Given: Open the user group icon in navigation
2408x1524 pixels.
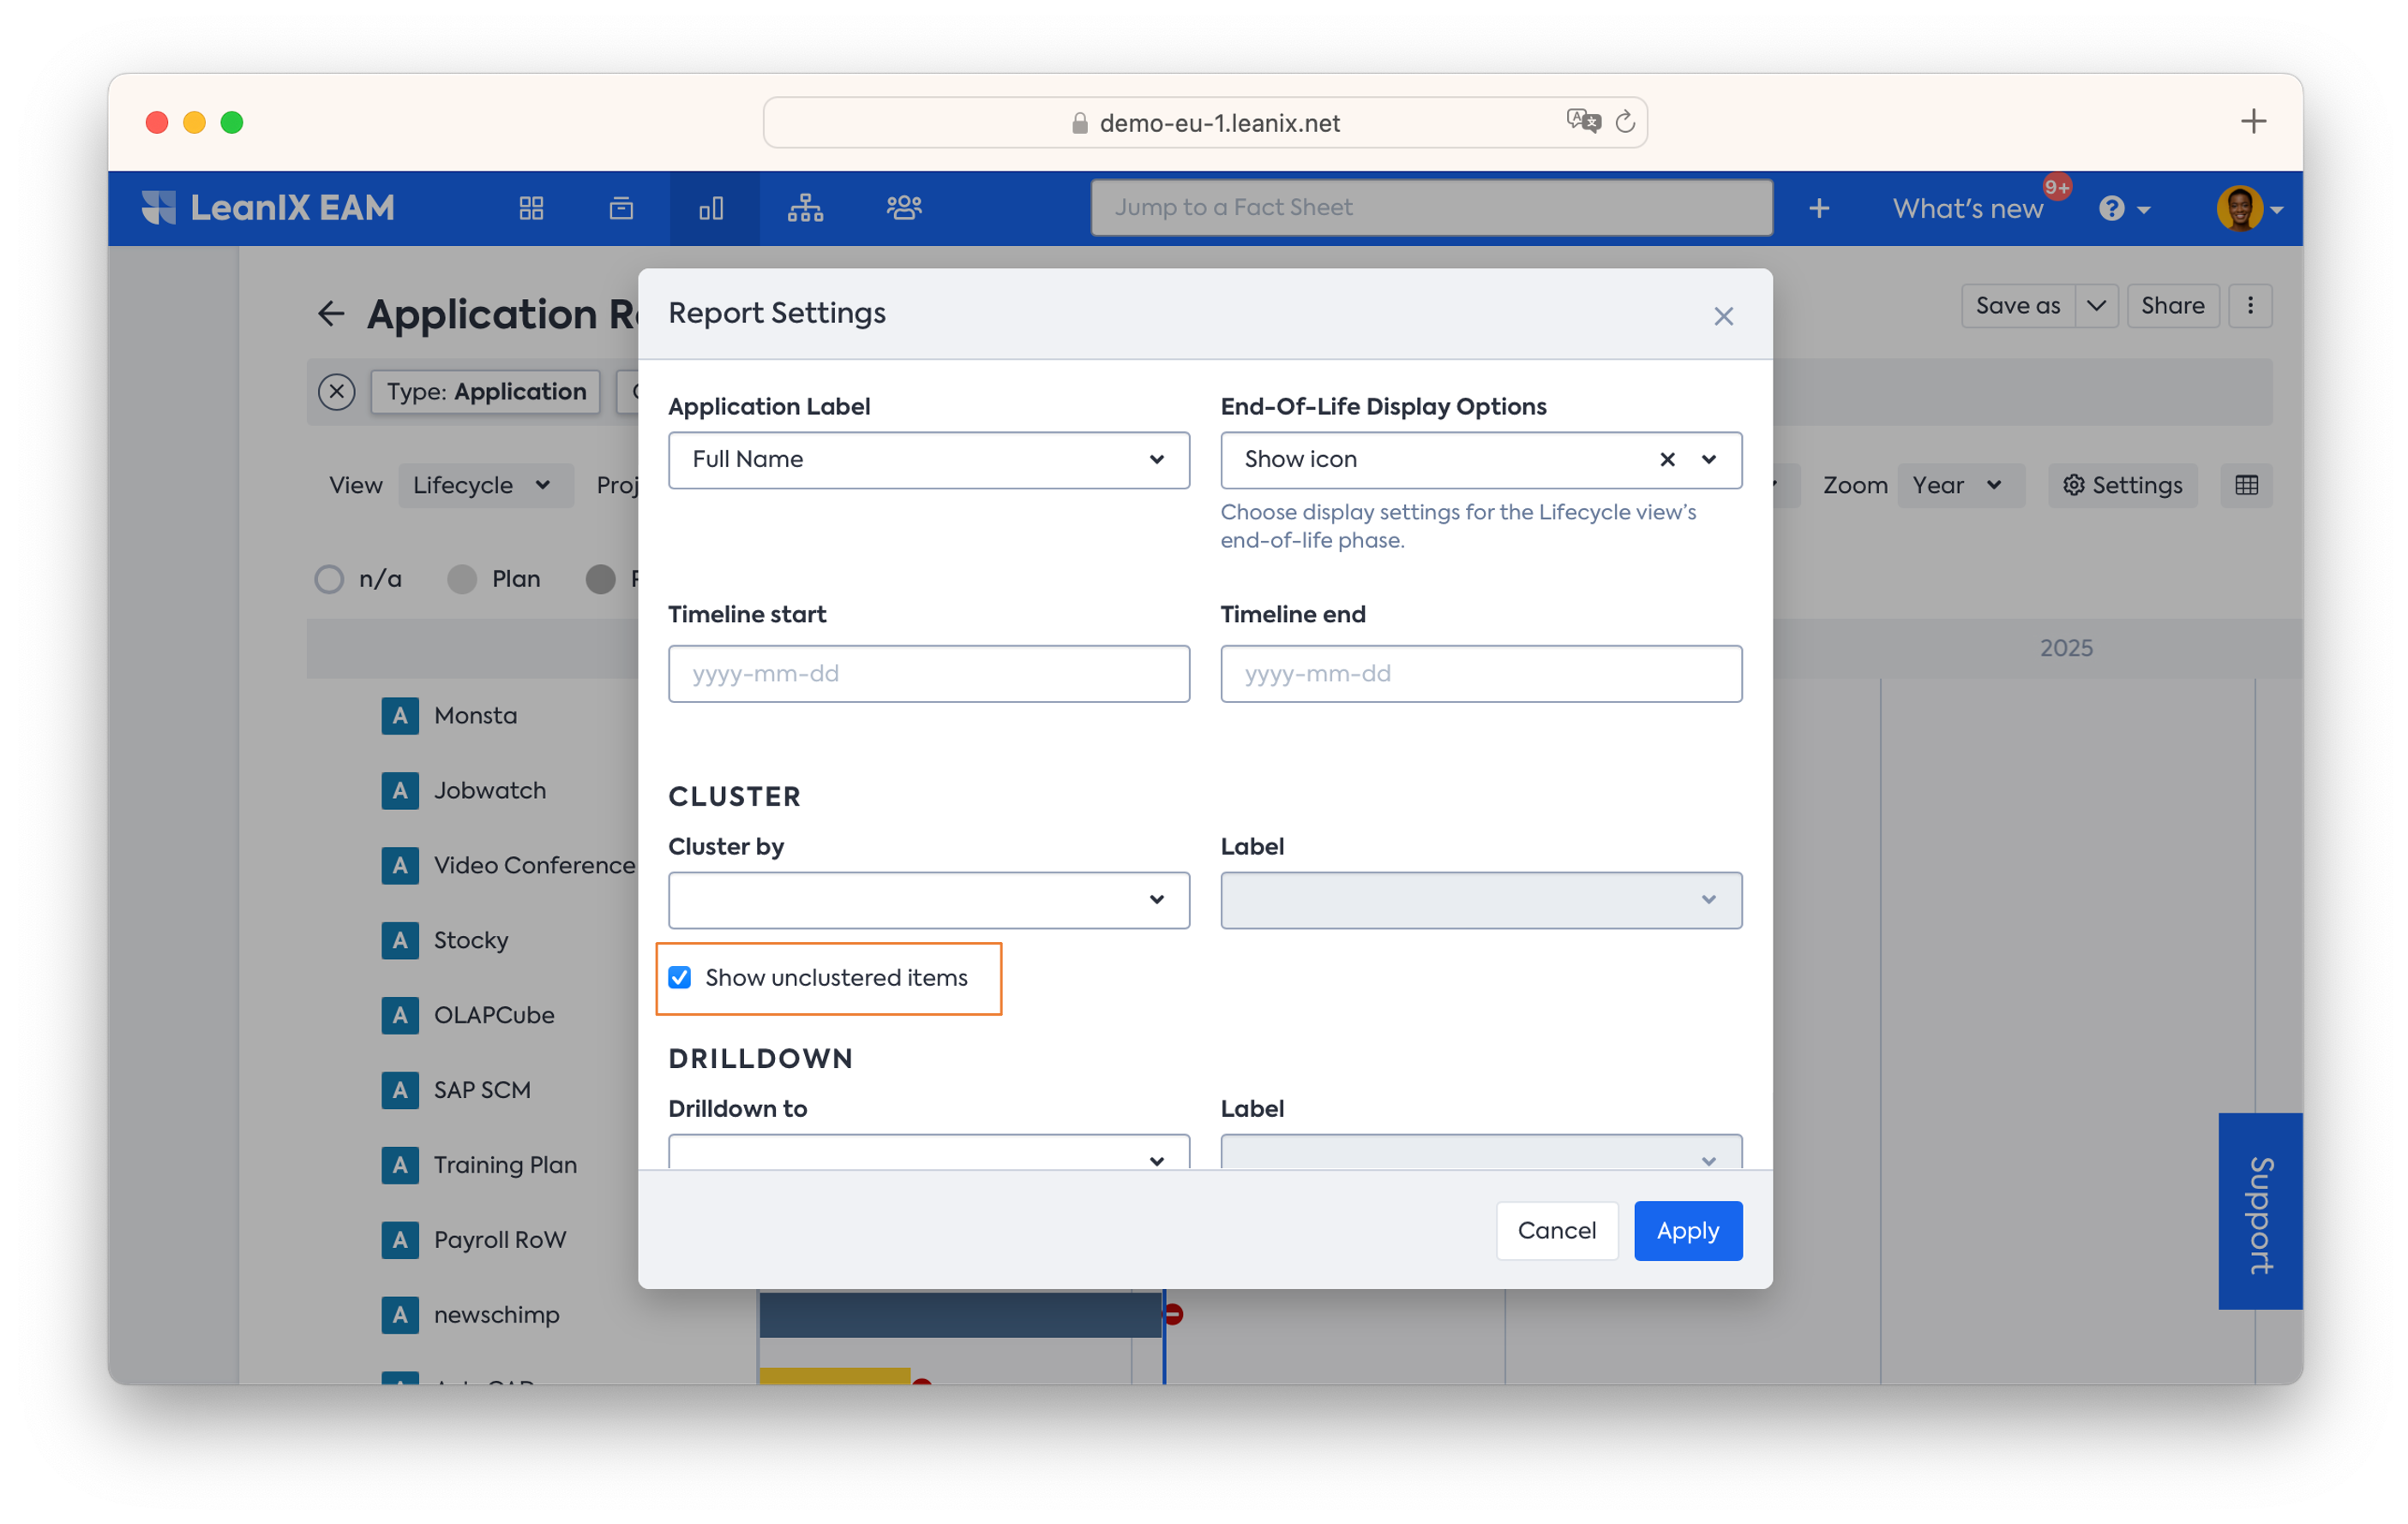Looking at the screenshot, I should [904, 208].
